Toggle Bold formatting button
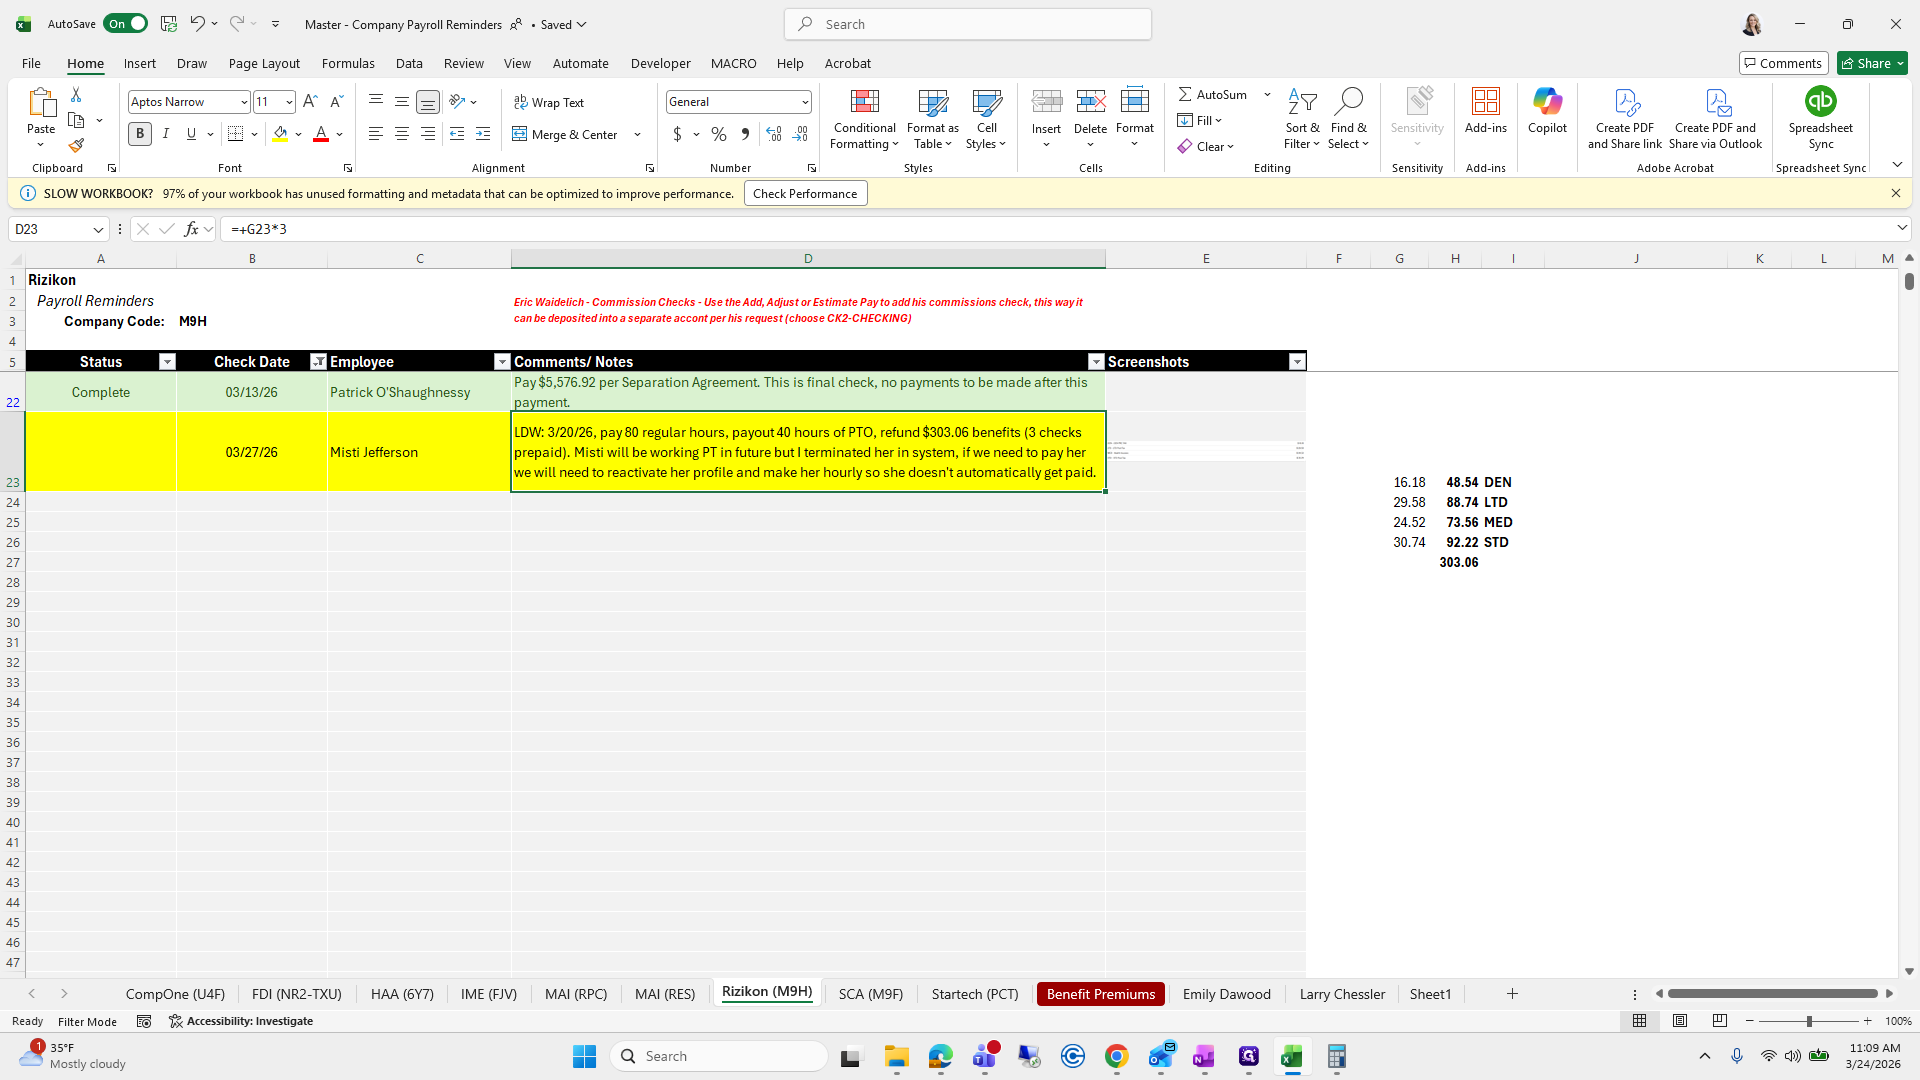 140,134
